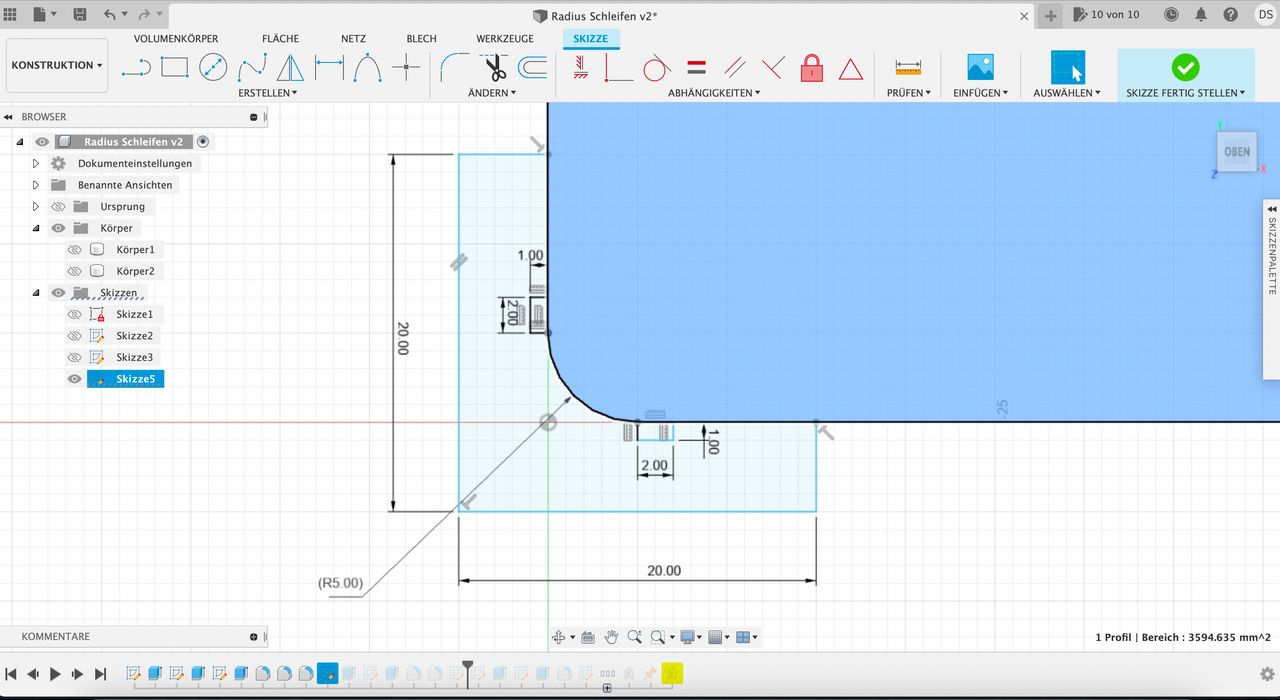The width and height of the screenshot is (1280, 700).
Task: Switch to the NETZ tab
Action: [x=353, y=38]
